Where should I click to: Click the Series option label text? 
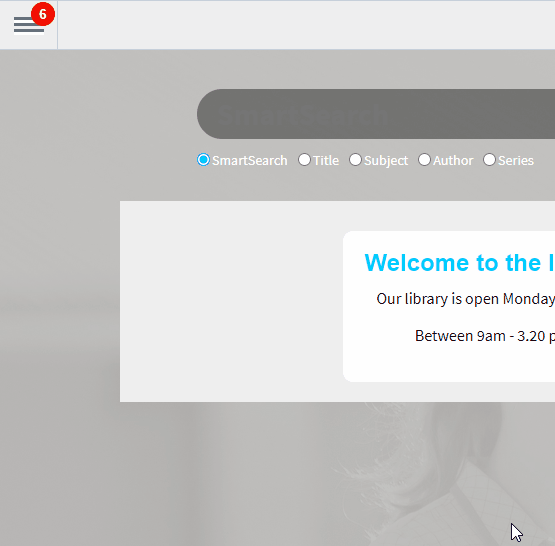coord(516,161)
